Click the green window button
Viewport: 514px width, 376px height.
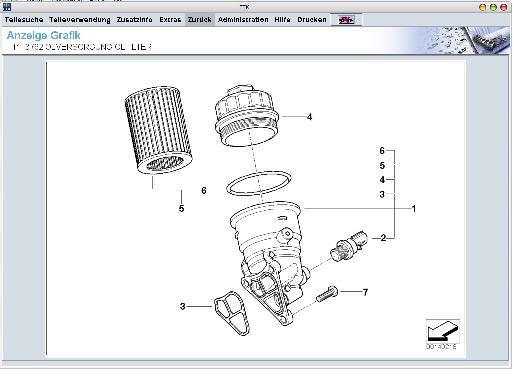pyautogui.click(x=493, y=7)
